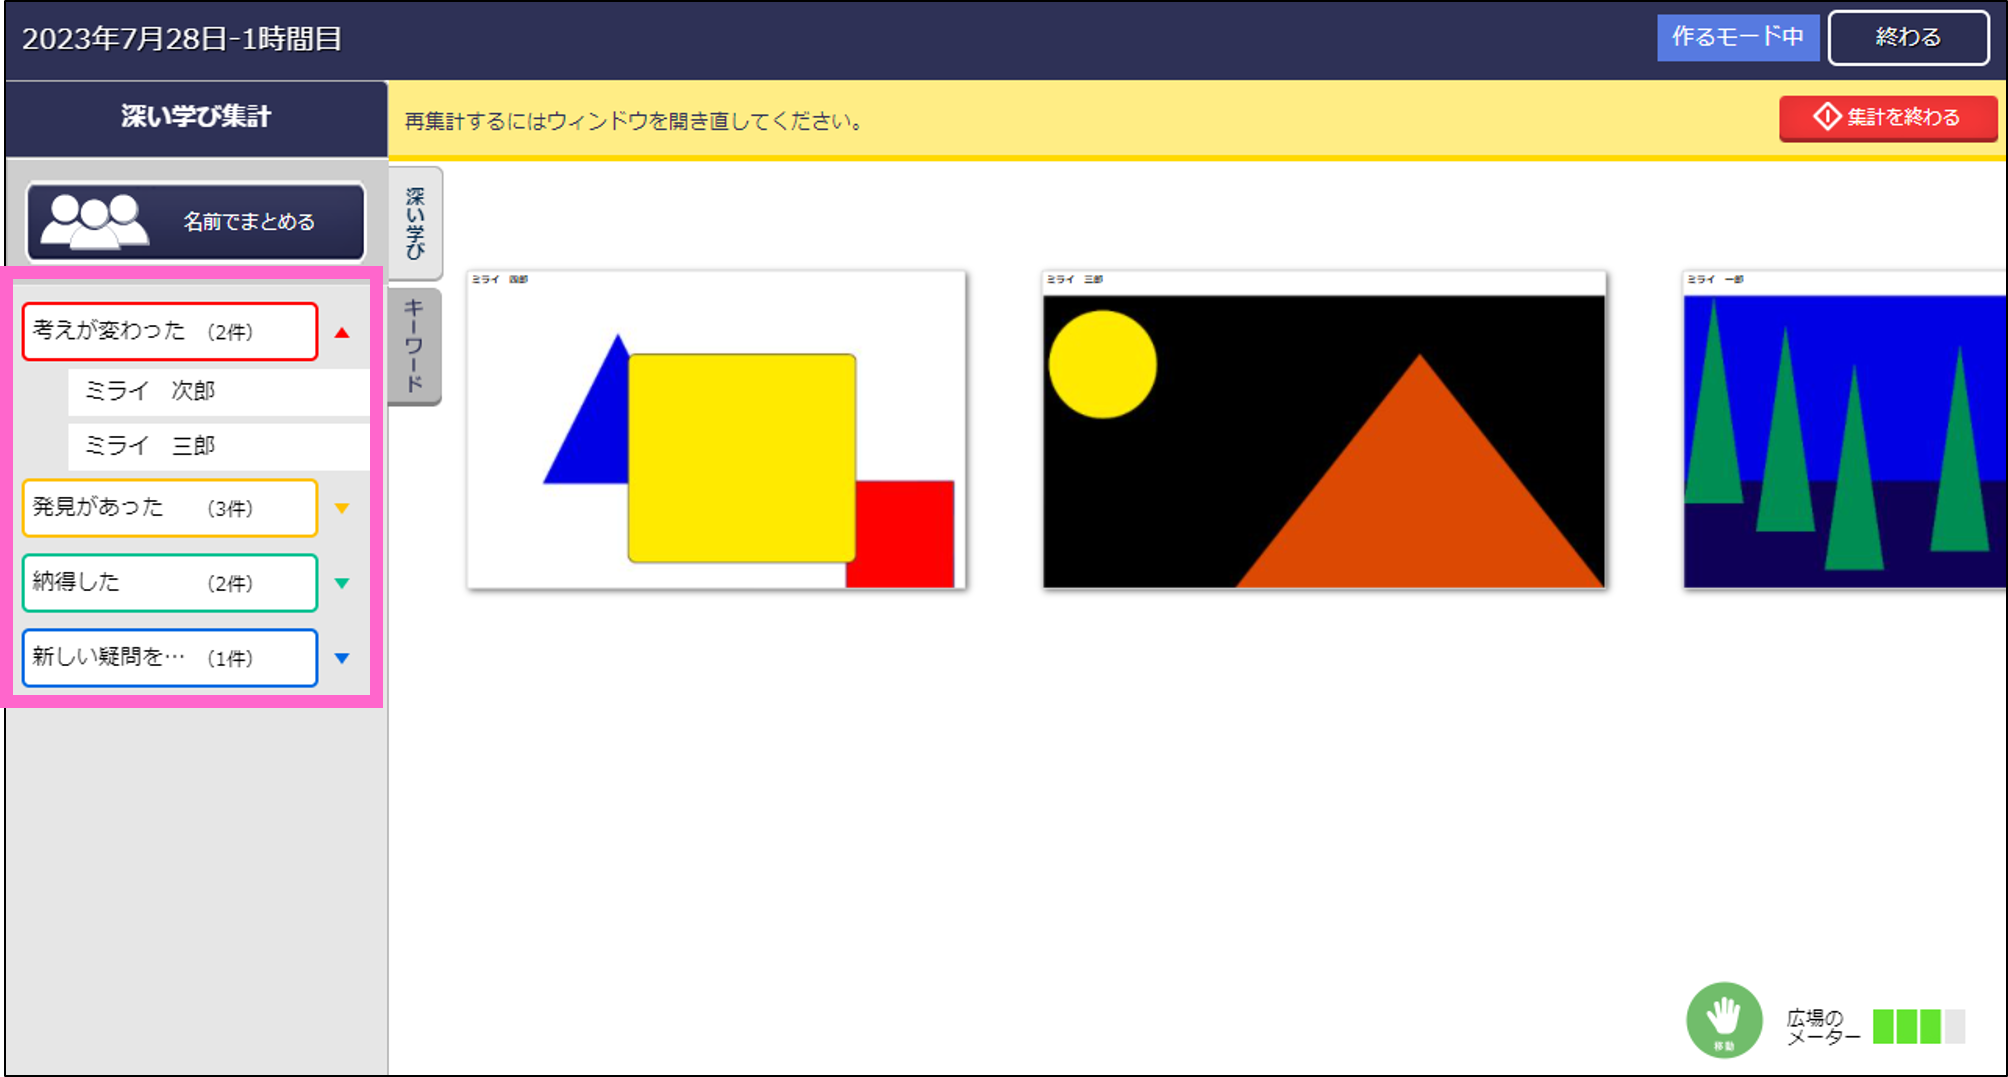The height and width of the screenshot is (1077, 2008).
Task: Expand the 発見があった category with yellow triangle
Action: (342, 507)
